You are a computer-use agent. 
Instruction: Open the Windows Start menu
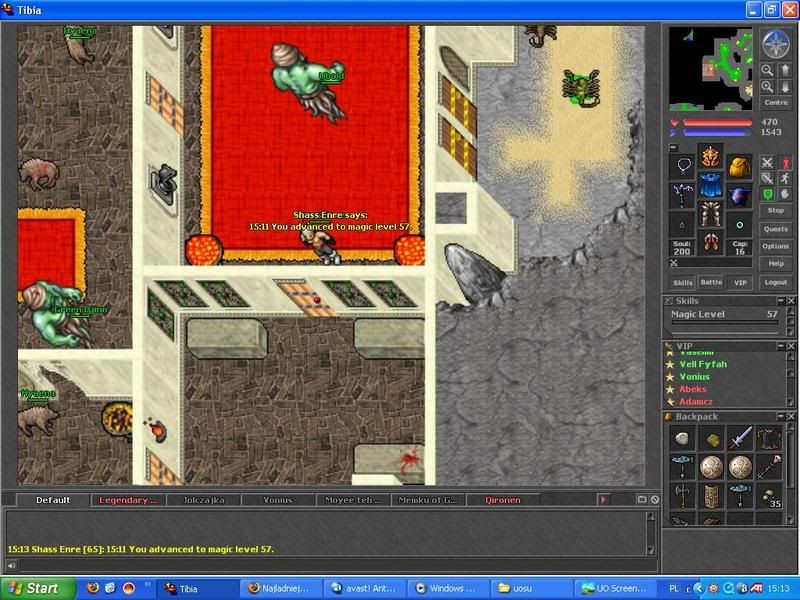pos(38,588)
